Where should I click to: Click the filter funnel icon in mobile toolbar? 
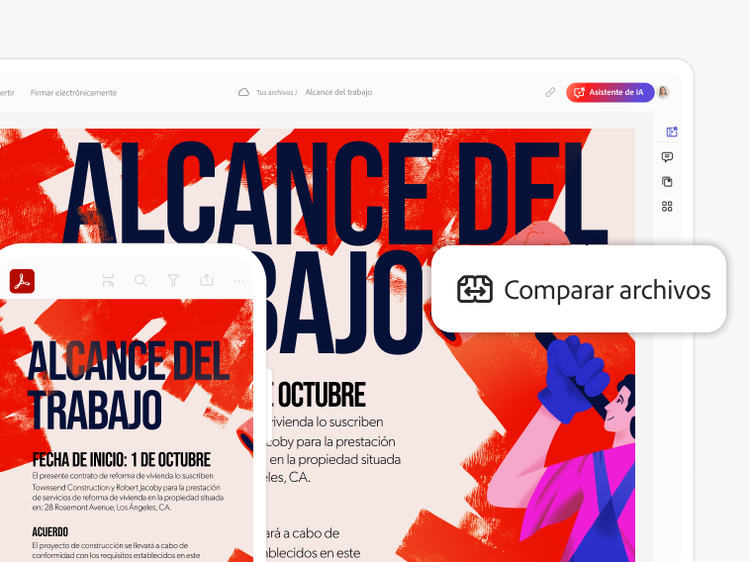pyautogui.click(x=173, y=280)
